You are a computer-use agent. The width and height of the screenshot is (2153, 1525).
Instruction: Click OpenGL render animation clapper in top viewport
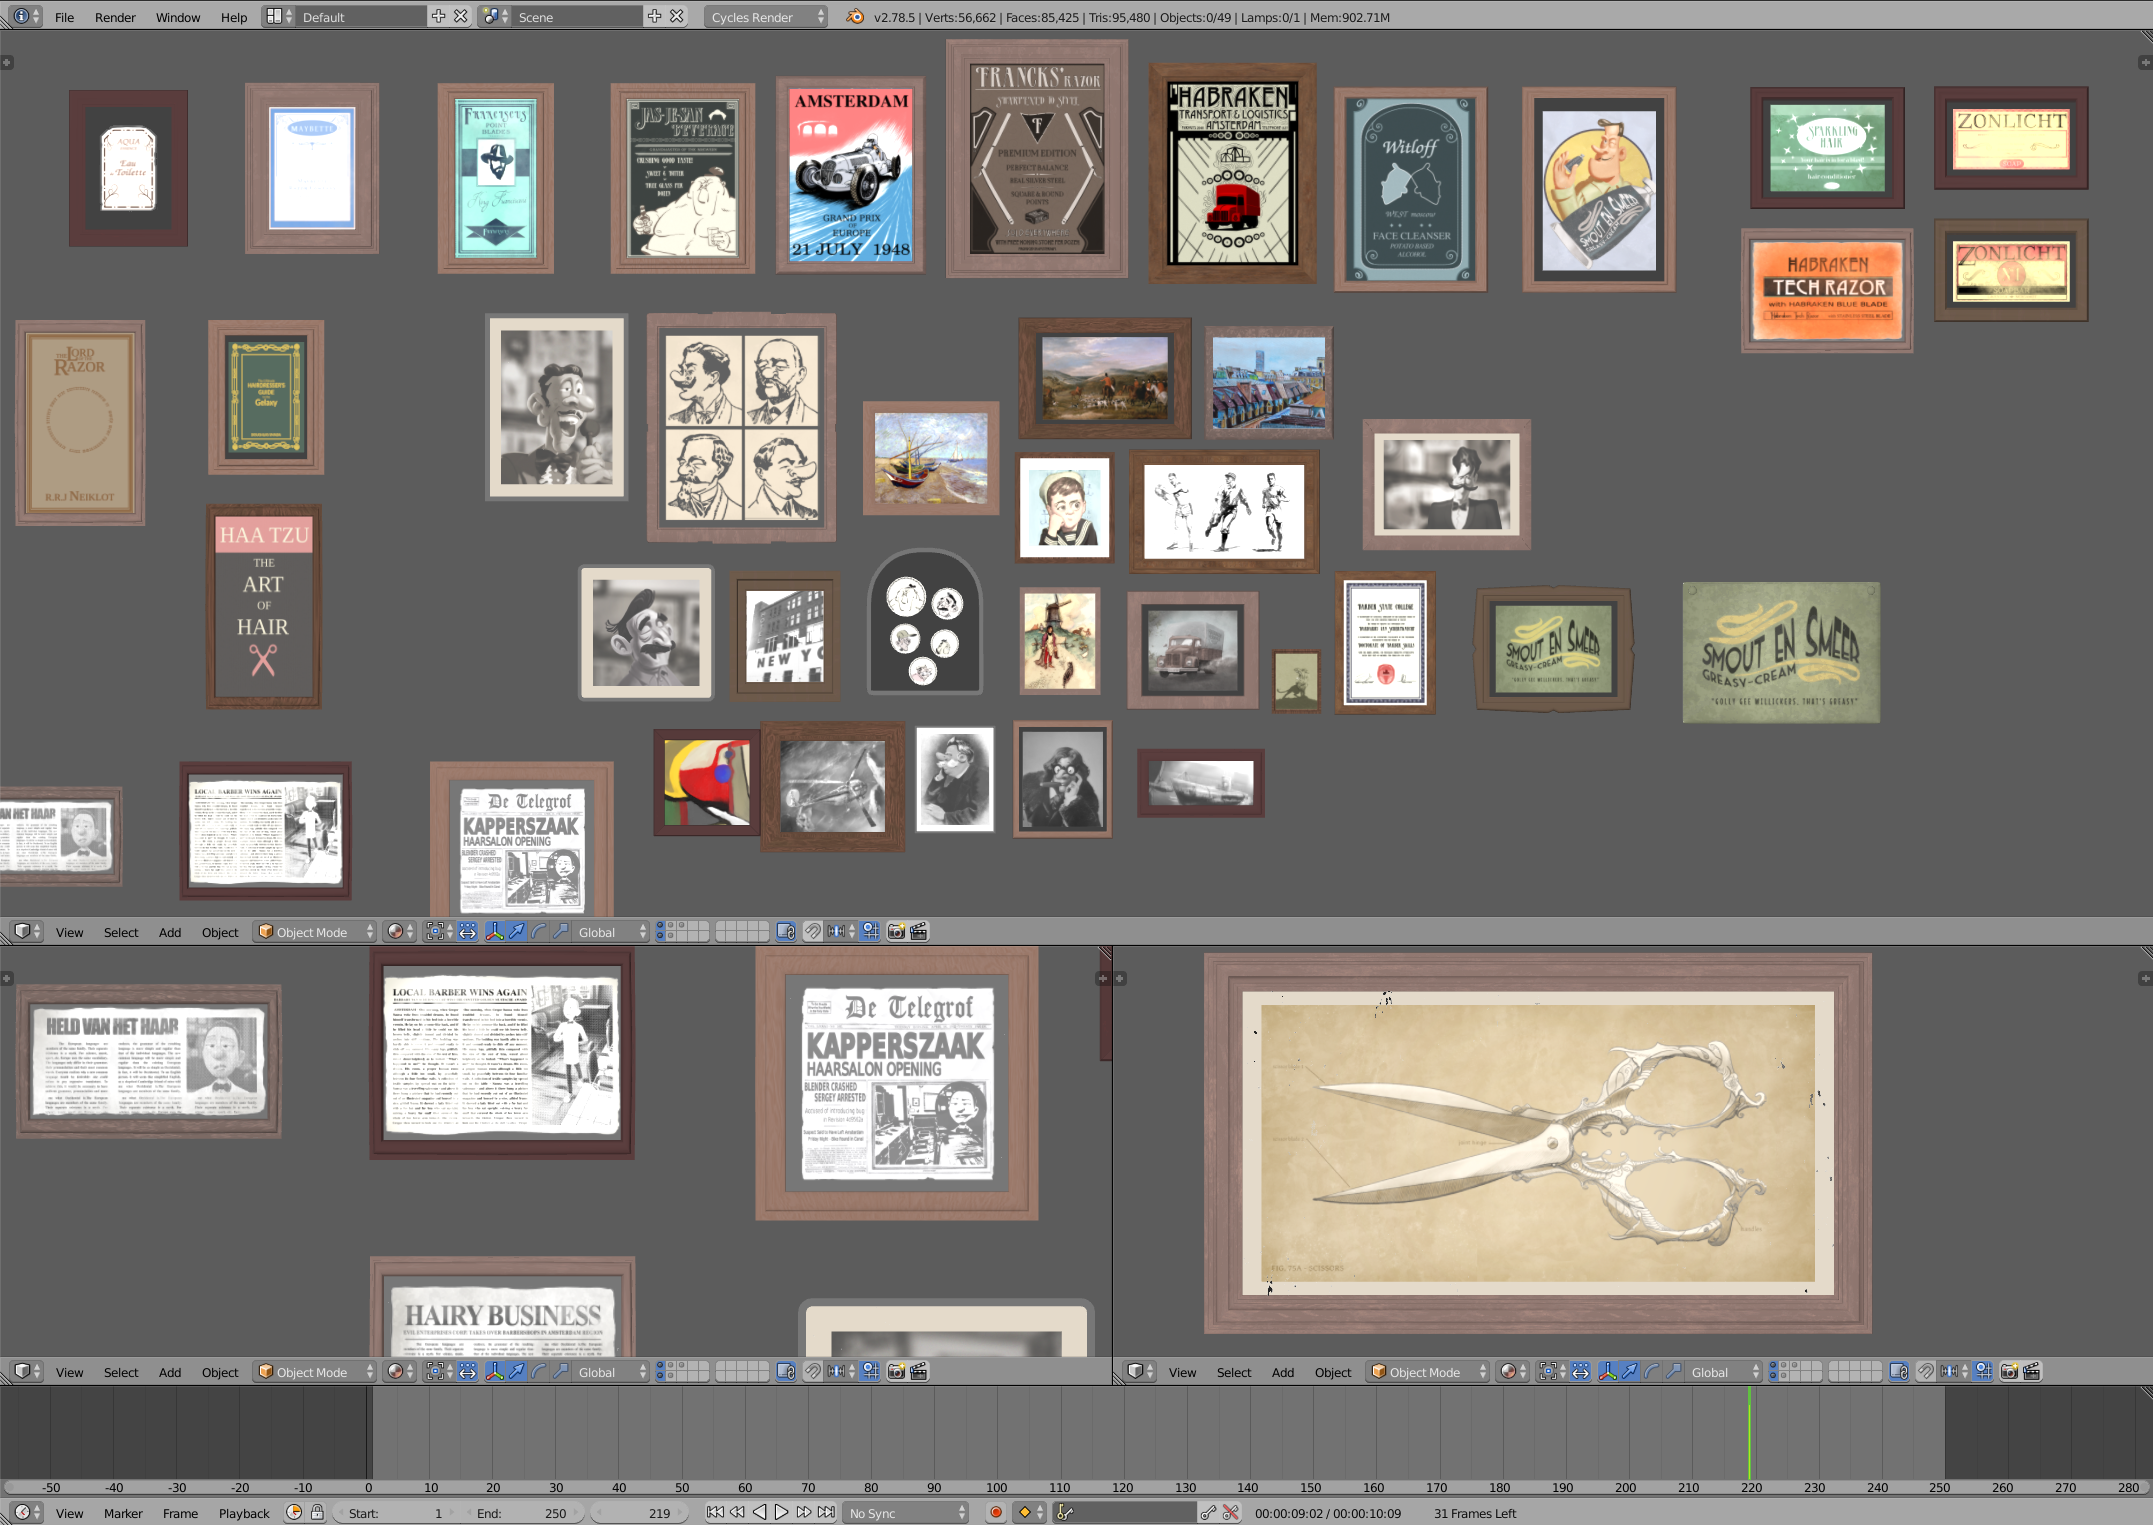click(x=919, y=932)
